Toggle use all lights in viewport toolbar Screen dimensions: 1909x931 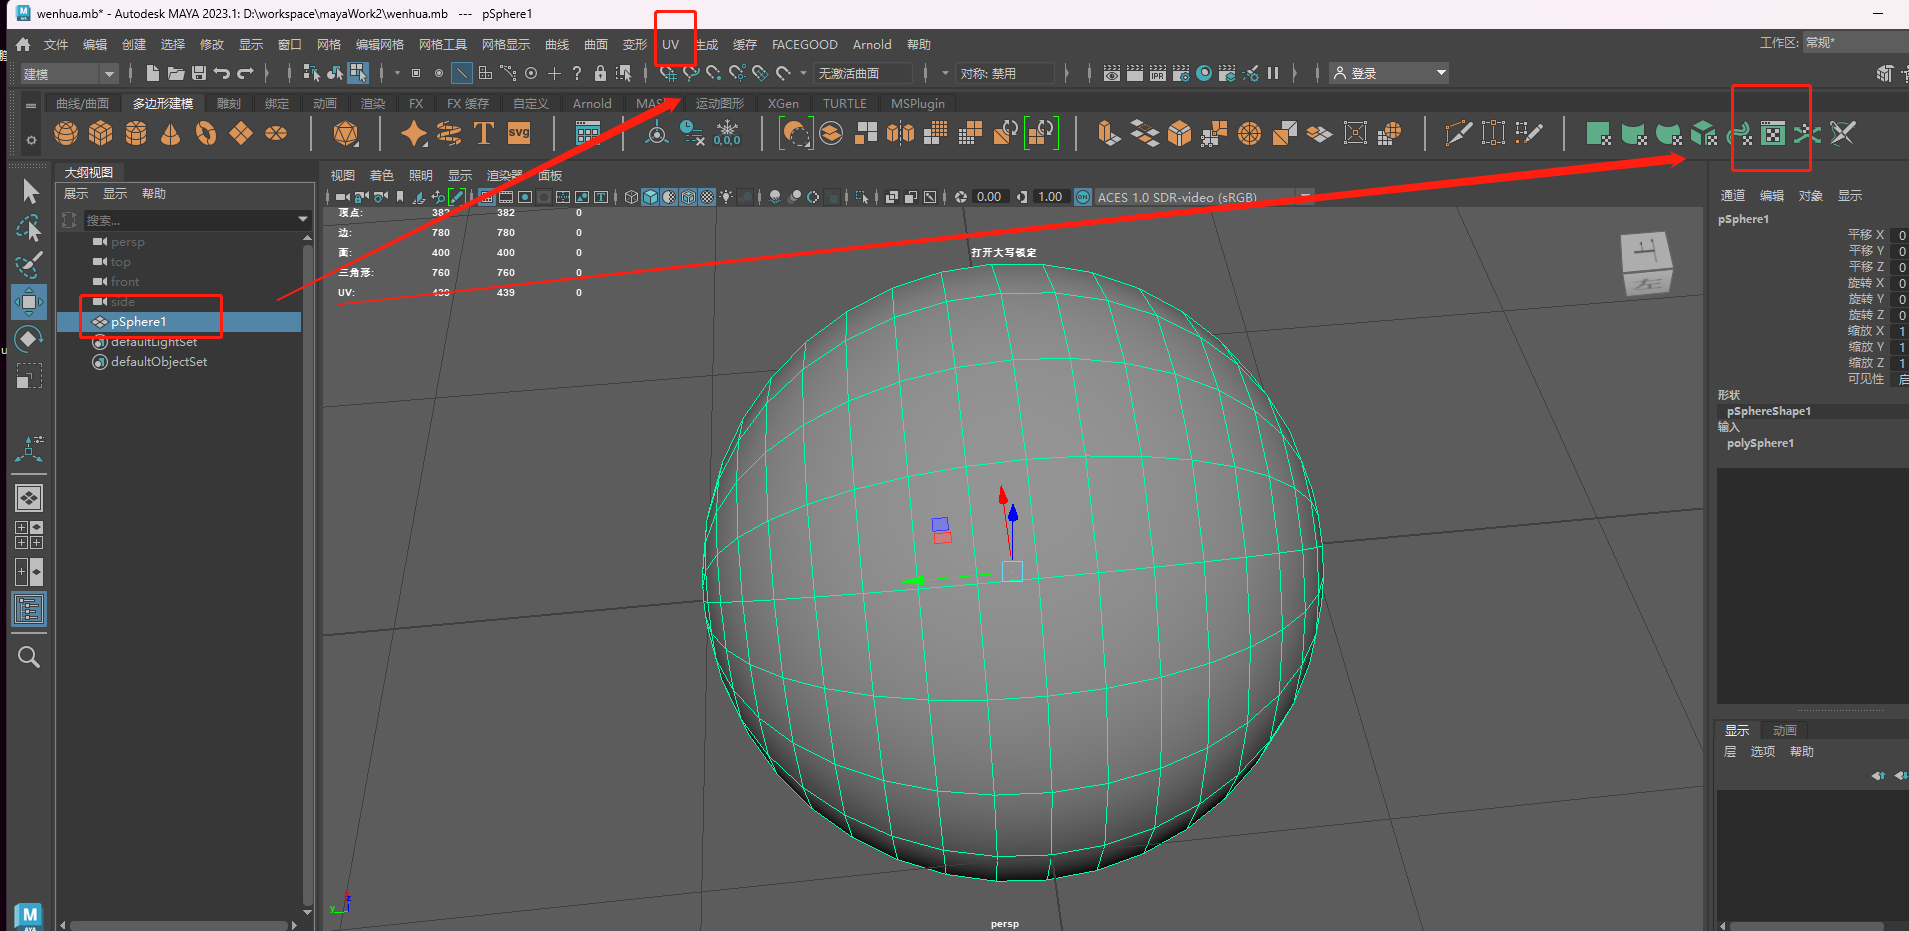click(x=726, y=197)
